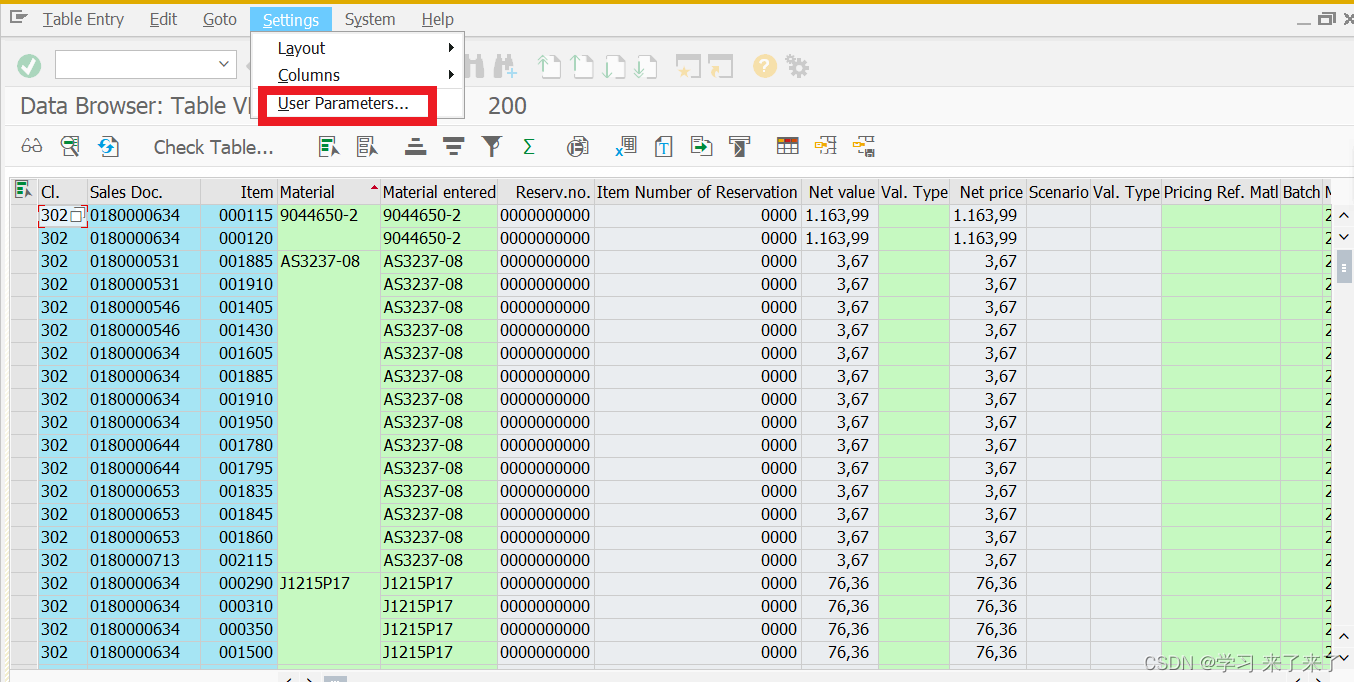The width and height of the screenshot is (1354, 682).
Task: Open the Help question mark icon
Action: pos(765,66)
